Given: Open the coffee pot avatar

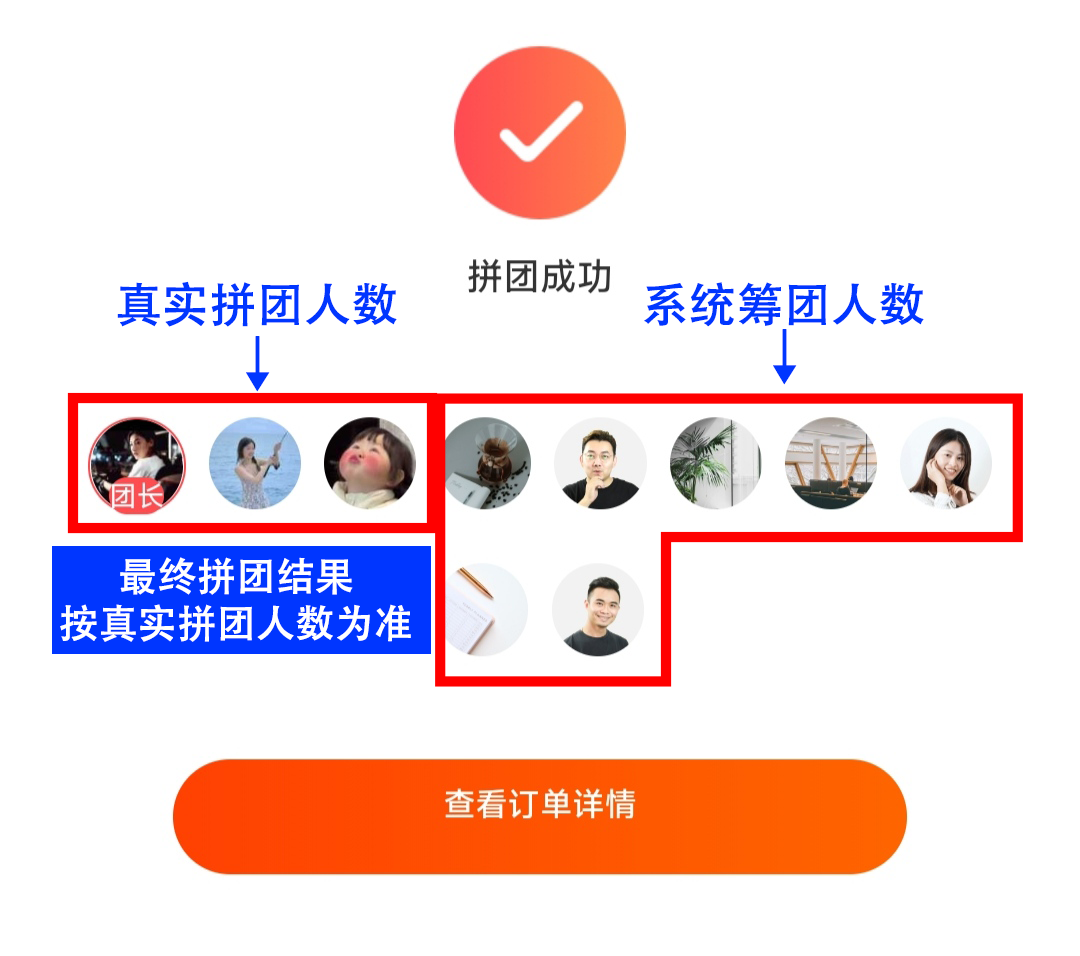Looking at the screenshot, I should (x=486, y=463).
